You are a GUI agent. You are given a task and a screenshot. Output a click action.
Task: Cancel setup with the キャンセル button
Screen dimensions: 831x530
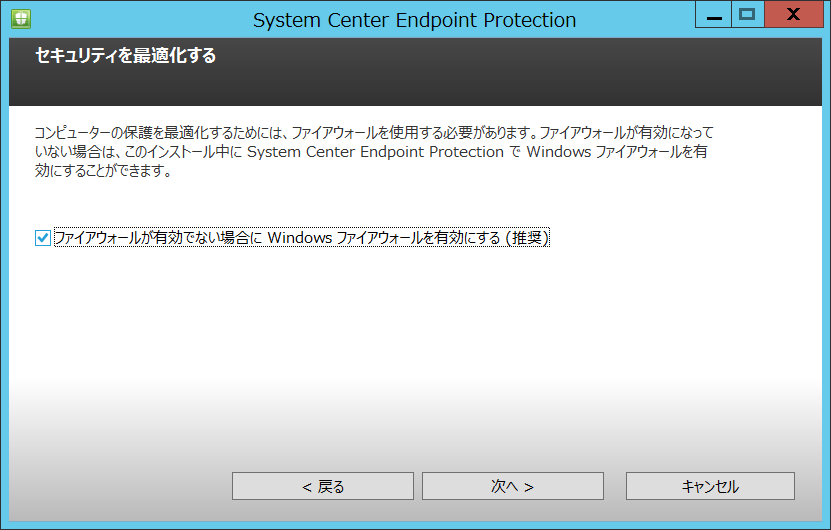click(710, 486)
